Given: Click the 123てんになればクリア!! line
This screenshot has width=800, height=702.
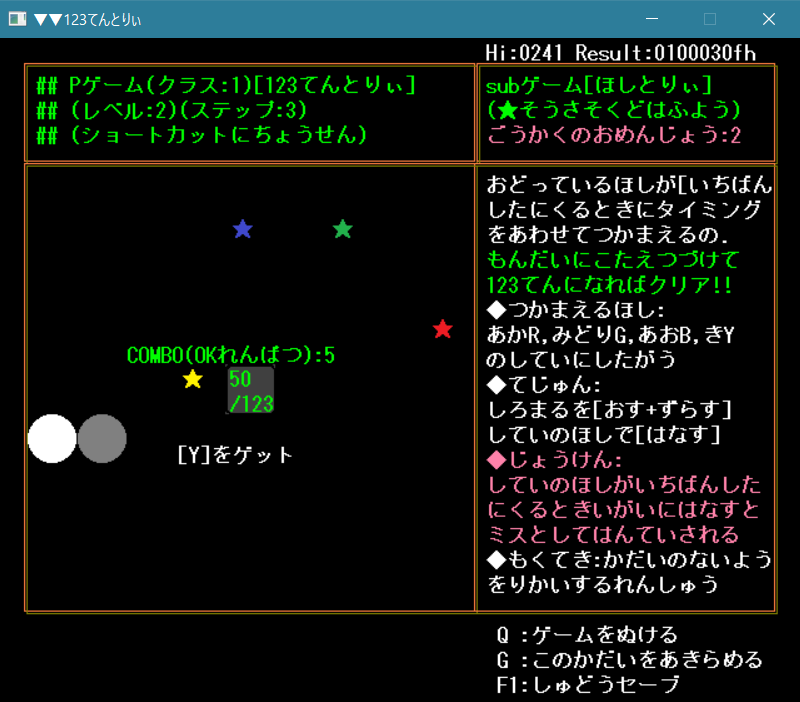Looking at the screenshot, I should click(609, 285).
